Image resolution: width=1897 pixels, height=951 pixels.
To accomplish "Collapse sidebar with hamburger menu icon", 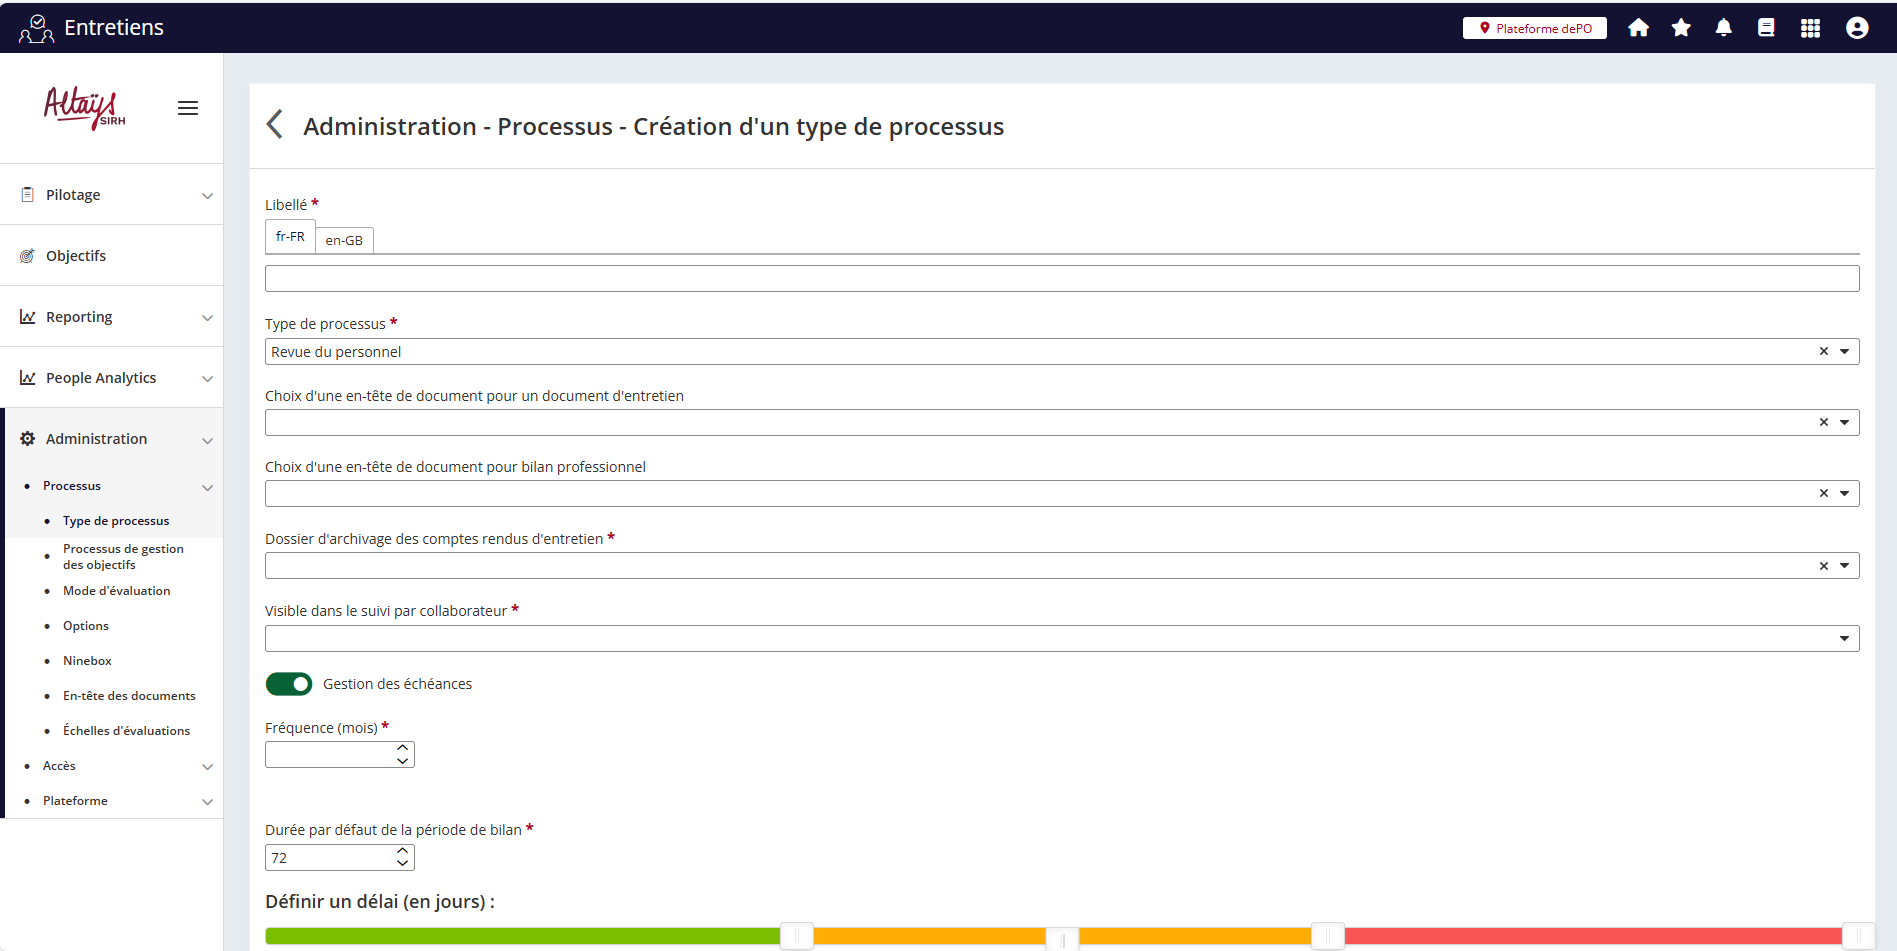I will tap(188, 108).
